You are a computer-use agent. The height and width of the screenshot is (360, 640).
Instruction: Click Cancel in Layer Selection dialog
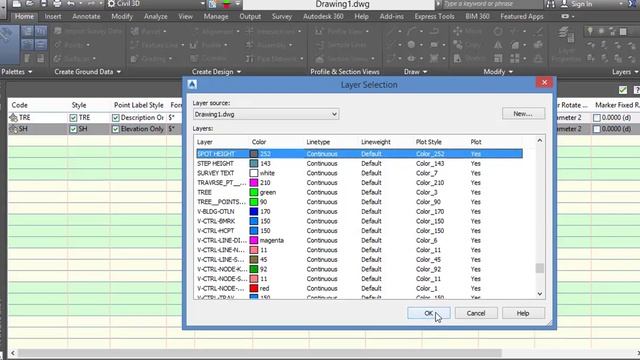(x=476, y=313)
